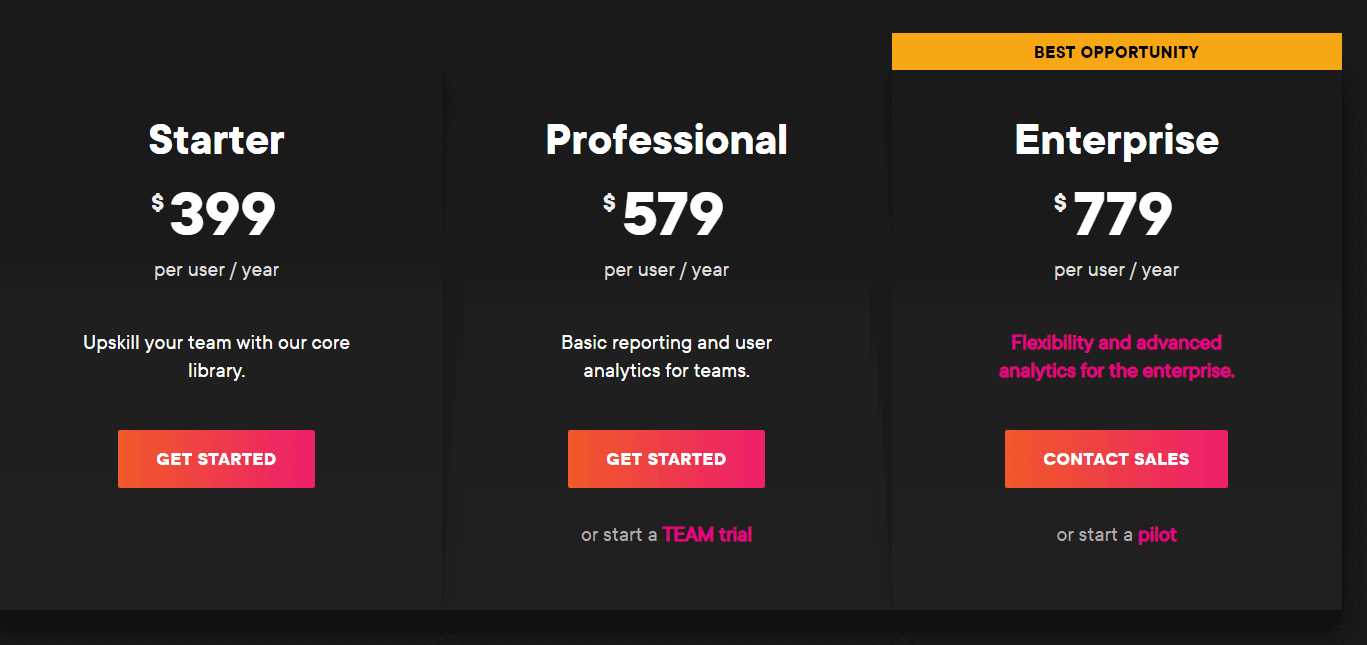1367x645 pixels.
Task: Select the pink Enterprise flexibility description
Action: pos(1116,355)
